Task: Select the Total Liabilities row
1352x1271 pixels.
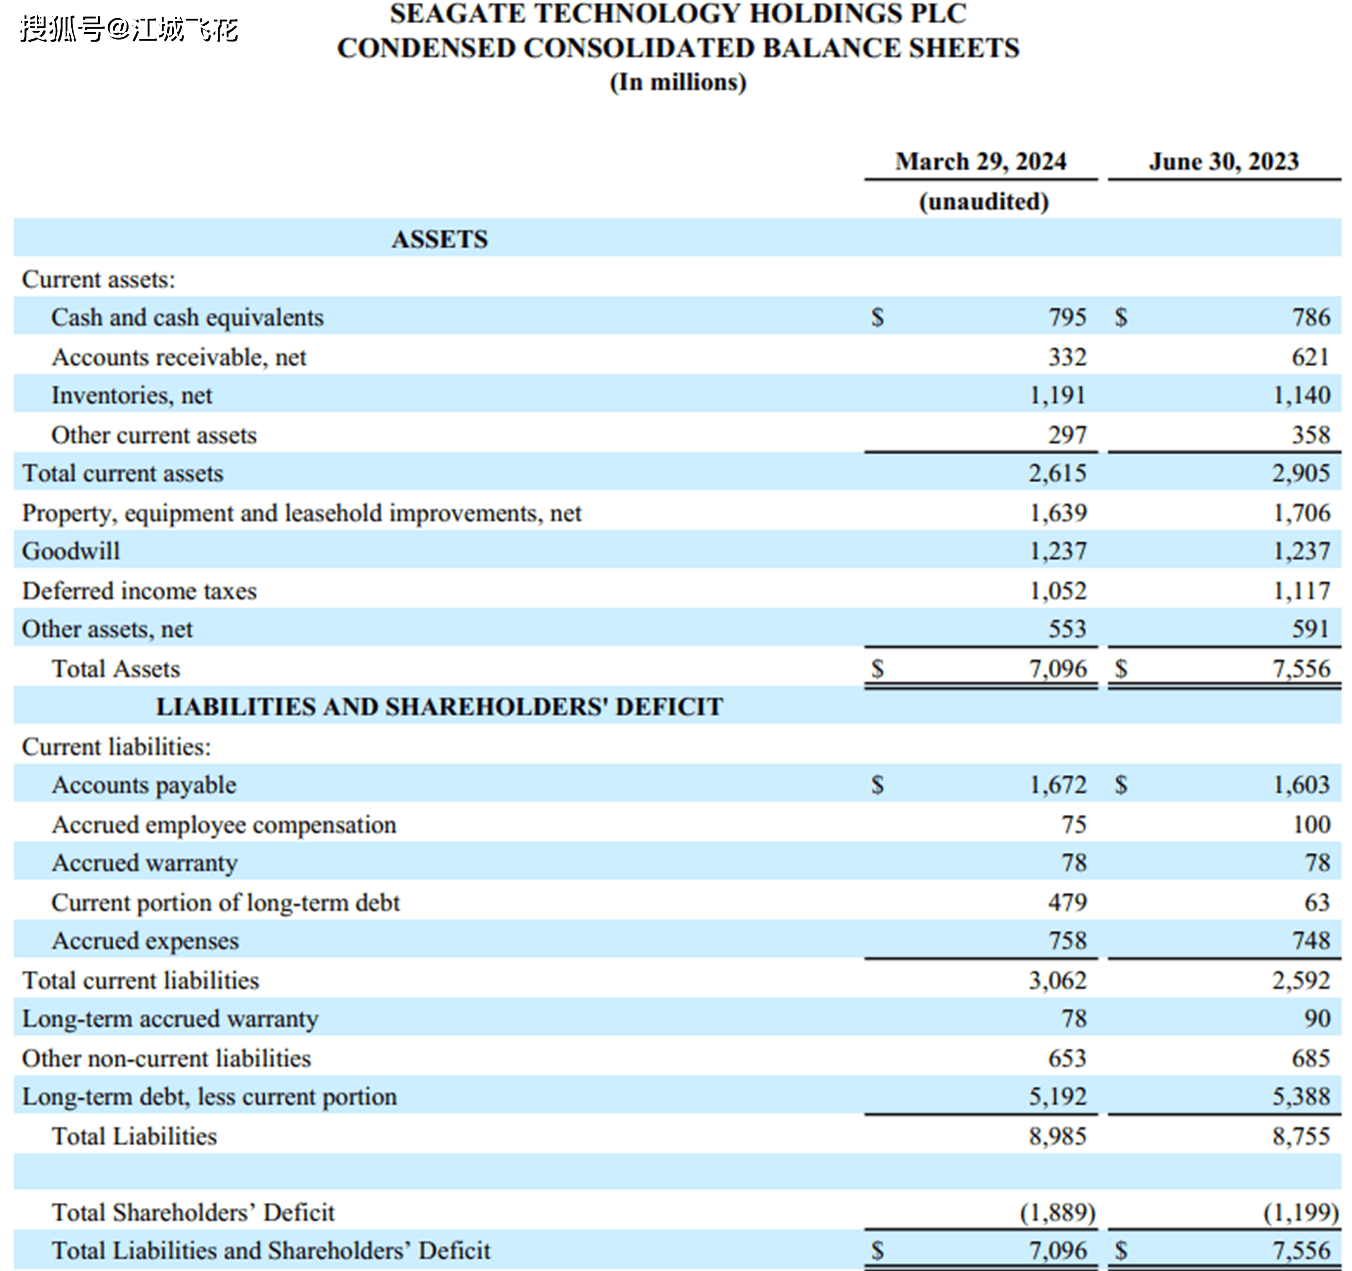Action: click(135, 1135)
